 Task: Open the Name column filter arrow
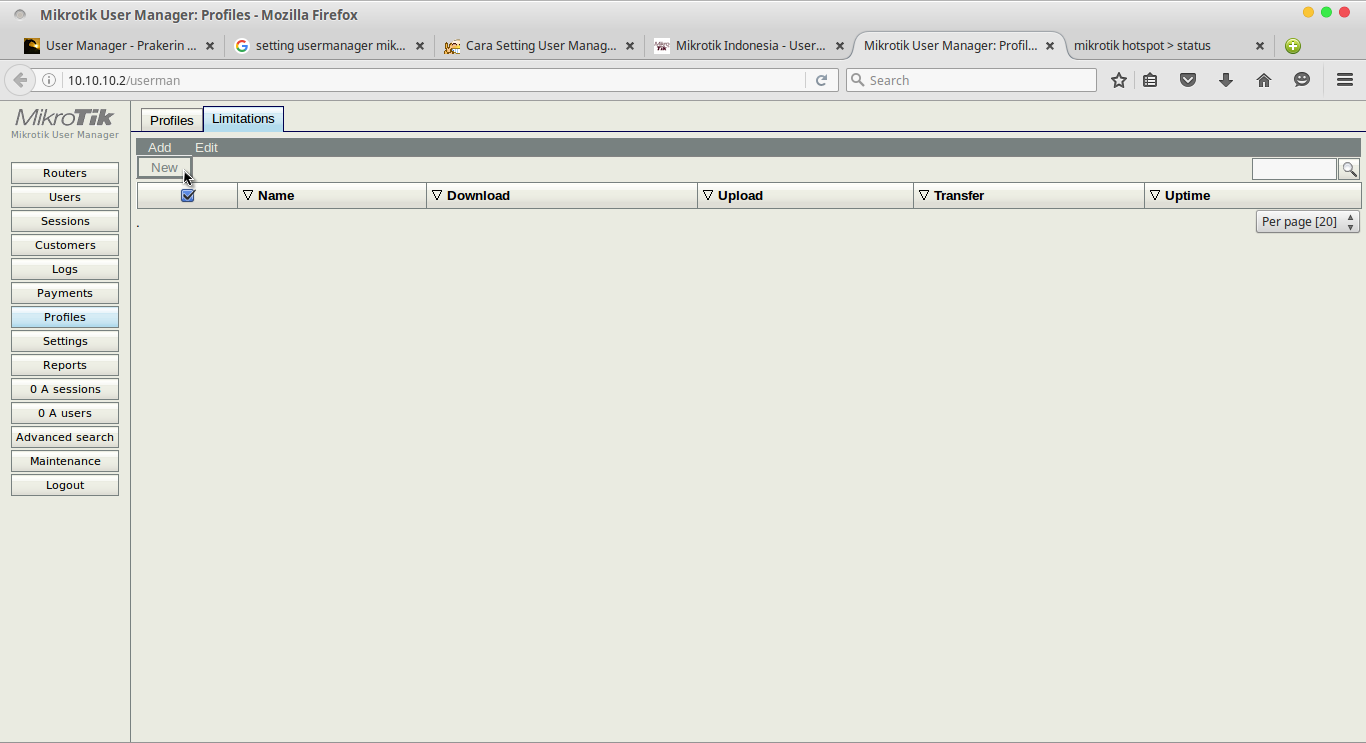click(x=248, y=195)
